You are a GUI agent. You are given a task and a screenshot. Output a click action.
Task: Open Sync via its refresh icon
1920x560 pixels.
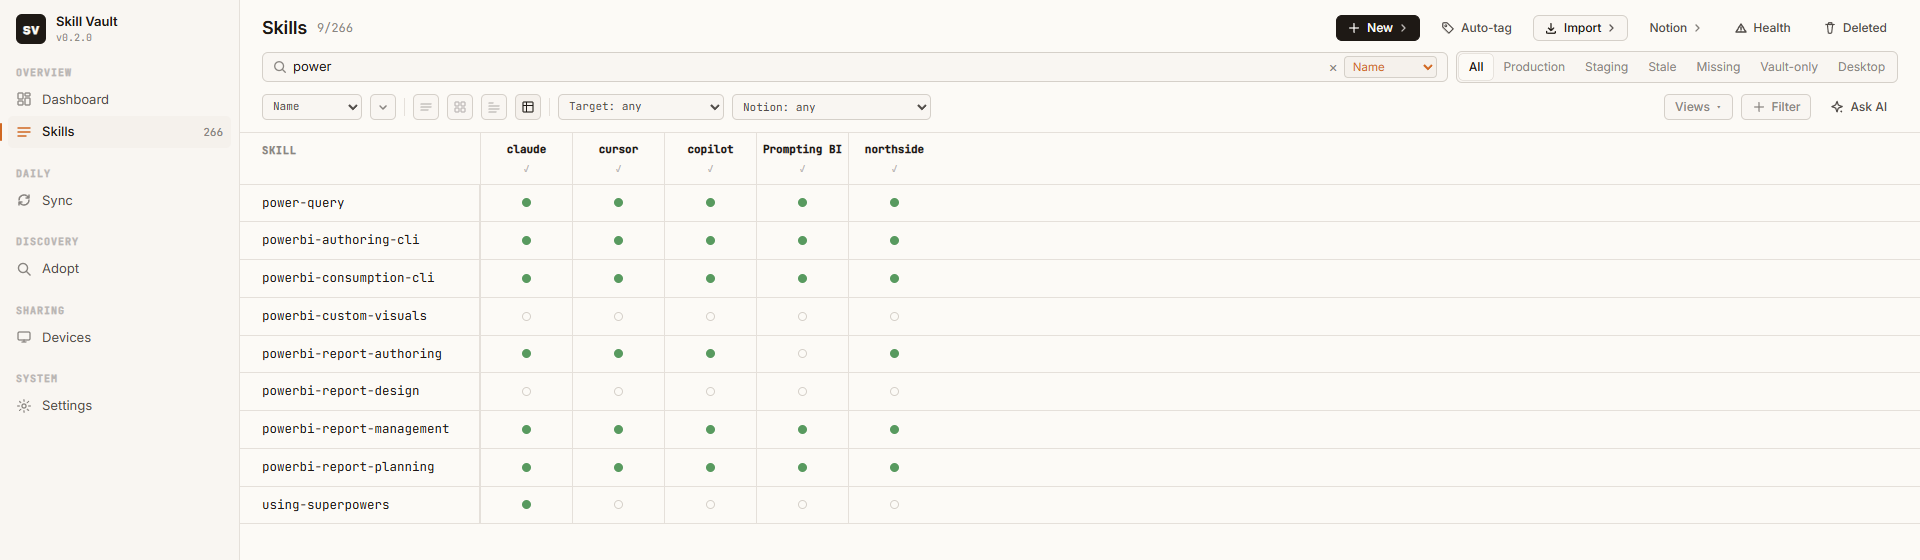tap(24, 200)
